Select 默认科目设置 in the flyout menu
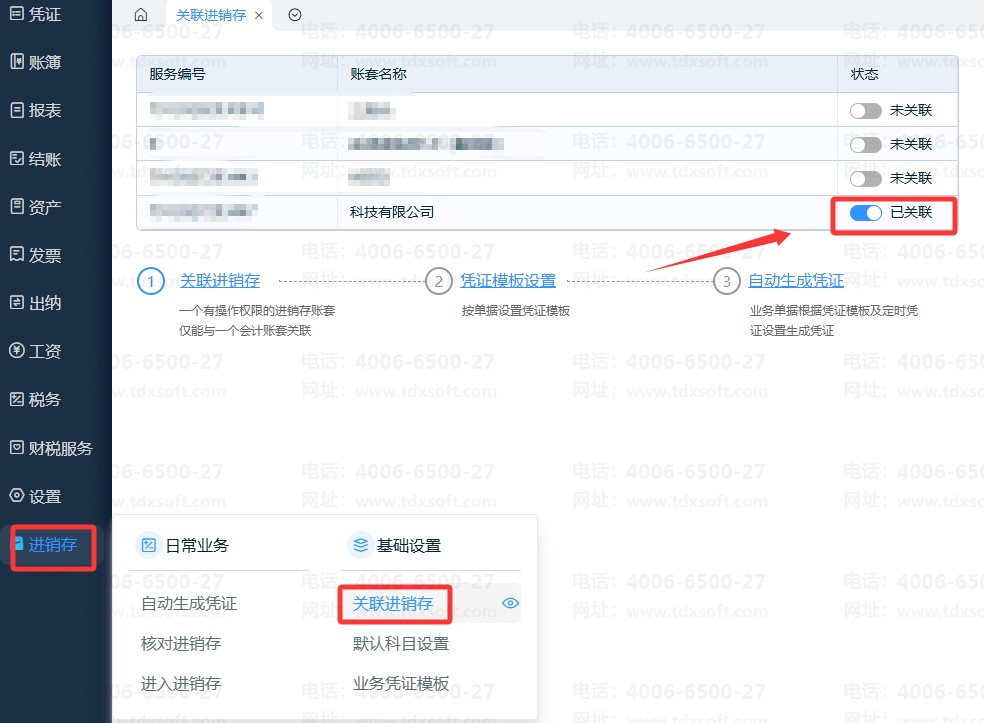Screen dimensions: 984x723 pos(401,644)
